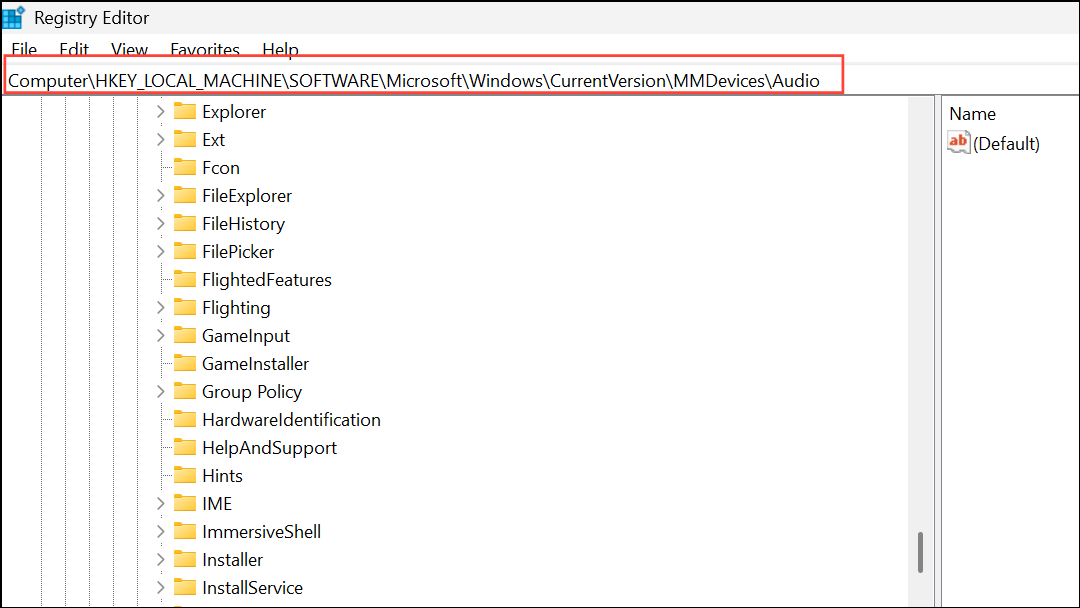Image resolution: width=1080 pixels, height=608 pixels.
Task: Expand the InstallService key
Action: [160, 587]
